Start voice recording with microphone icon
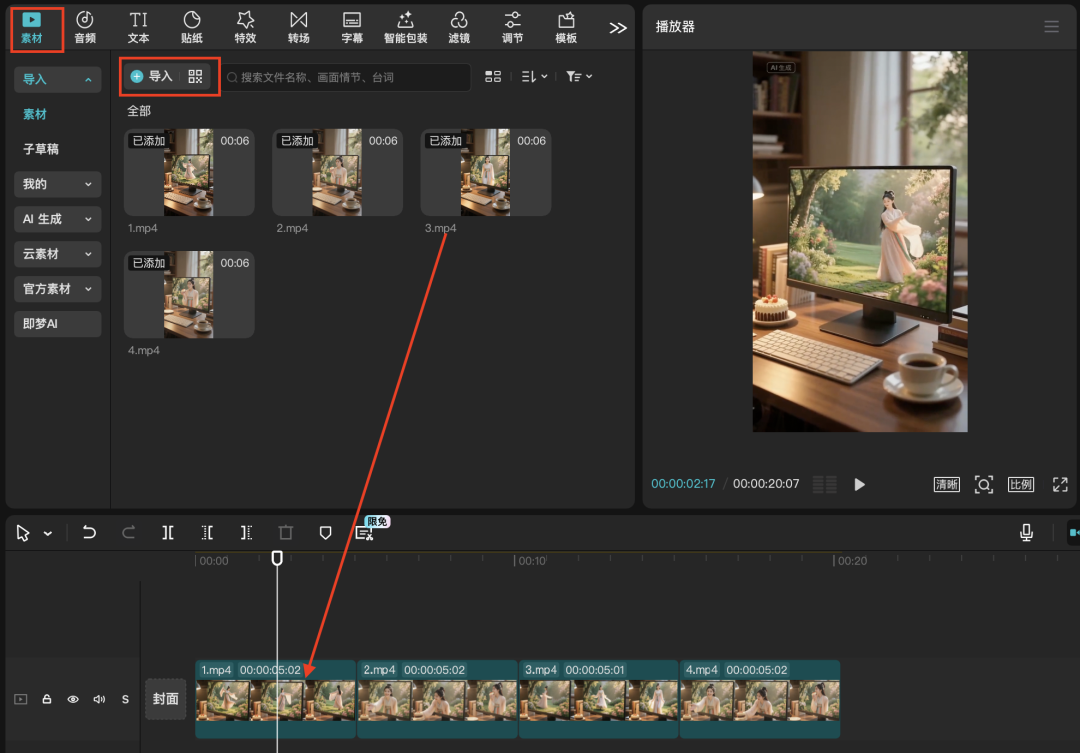The image size is (1080, 753). click(1026, 532)
